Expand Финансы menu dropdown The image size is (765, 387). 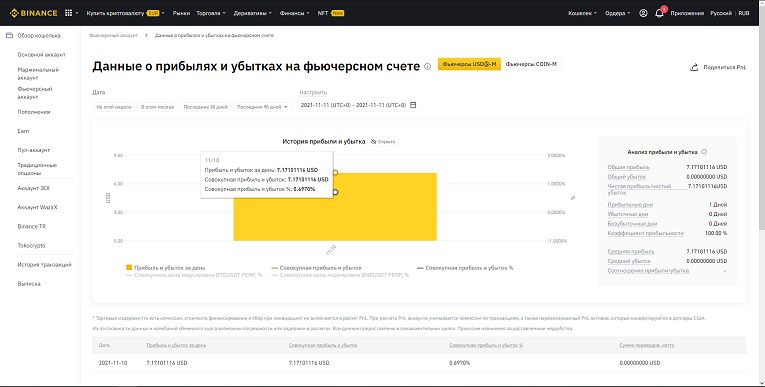[x=295, y=13]
